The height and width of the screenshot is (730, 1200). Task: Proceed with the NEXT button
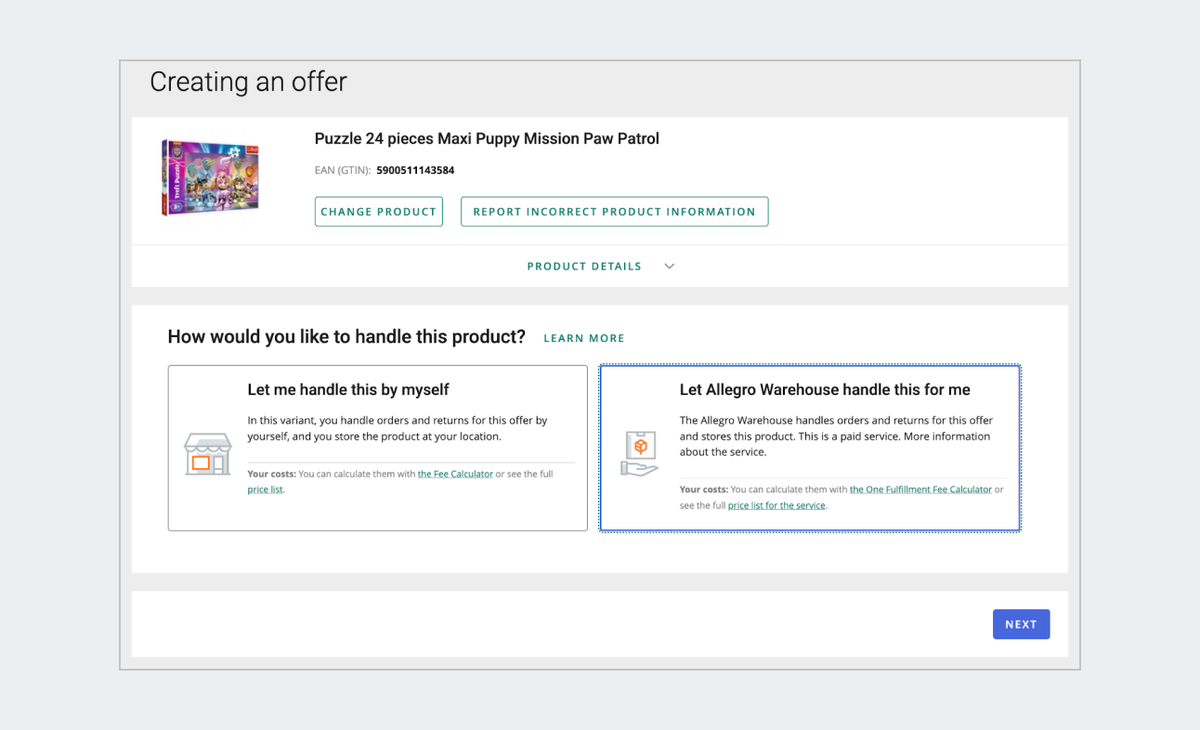pos(1020,624)
